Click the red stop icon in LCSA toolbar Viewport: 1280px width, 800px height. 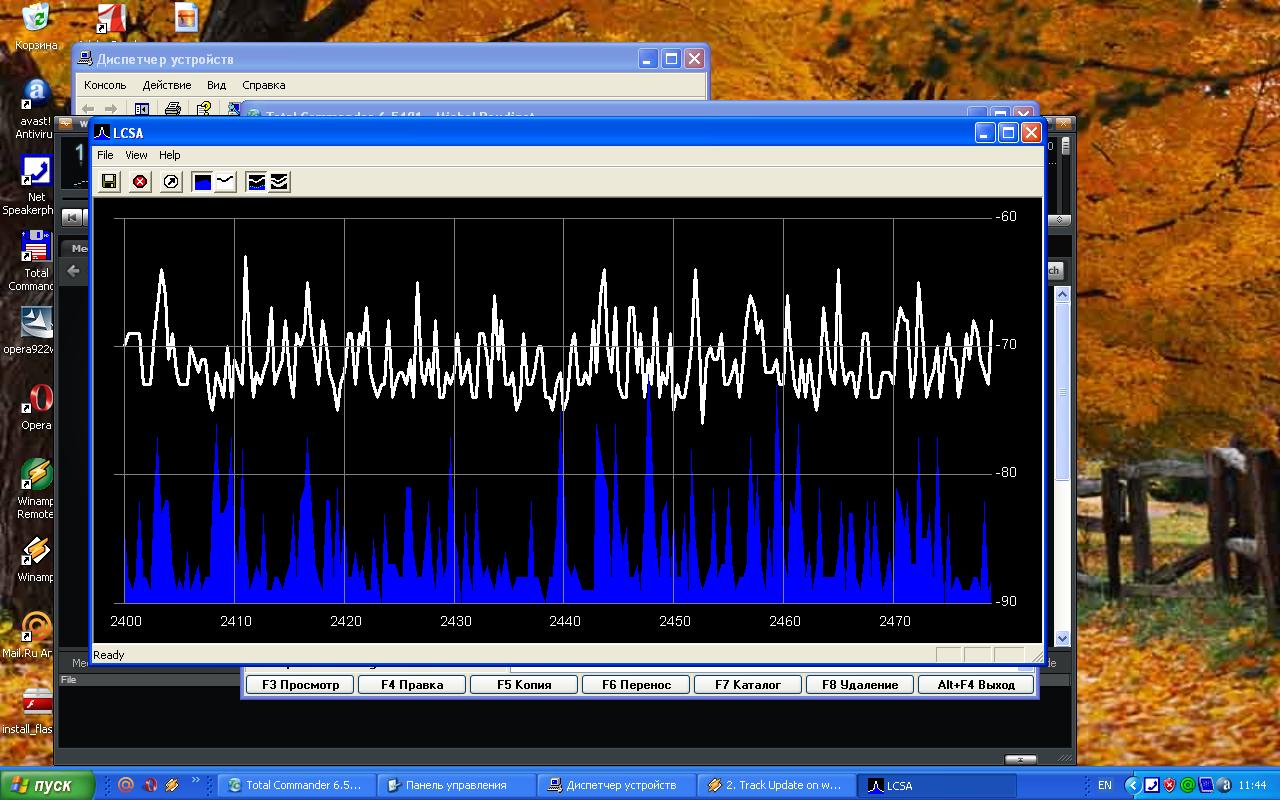click(140, 181)
